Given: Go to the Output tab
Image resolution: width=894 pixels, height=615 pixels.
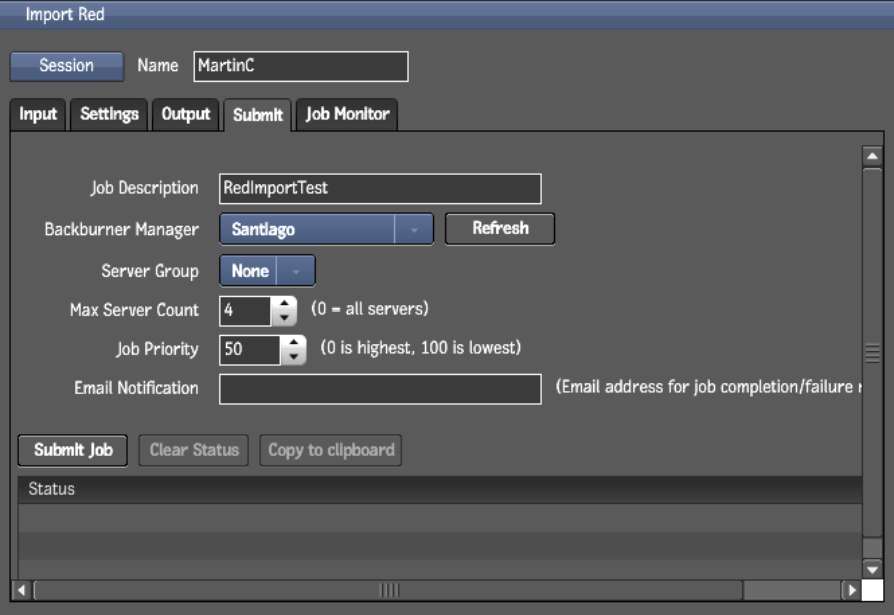Looking at the screenshot, I should pos(186,114).
